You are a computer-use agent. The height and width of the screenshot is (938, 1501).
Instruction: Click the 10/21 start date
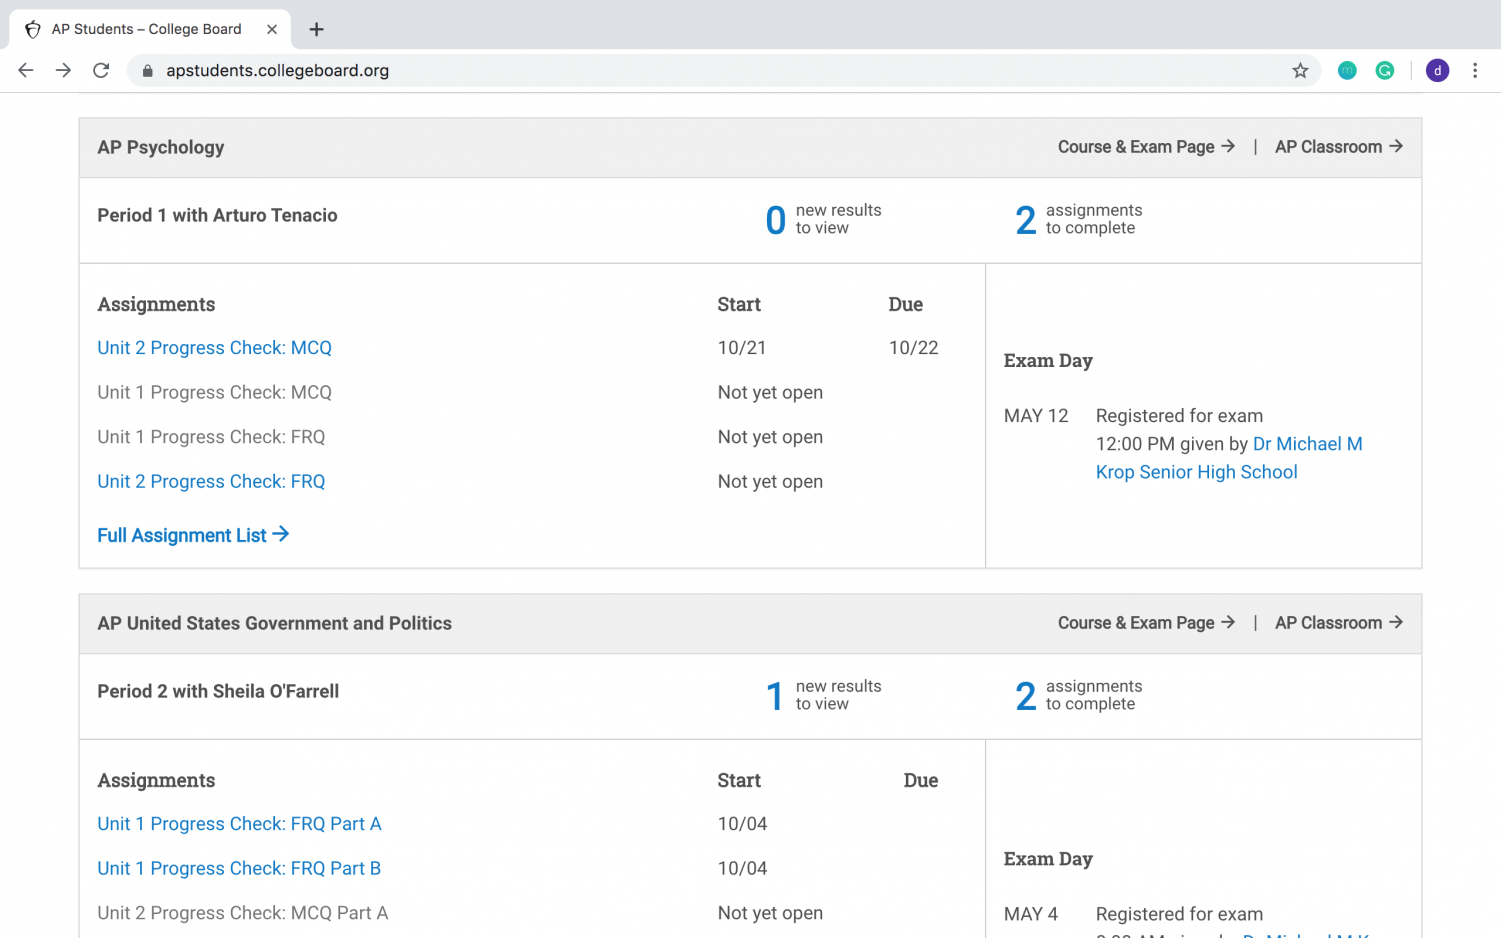[742, 348]
